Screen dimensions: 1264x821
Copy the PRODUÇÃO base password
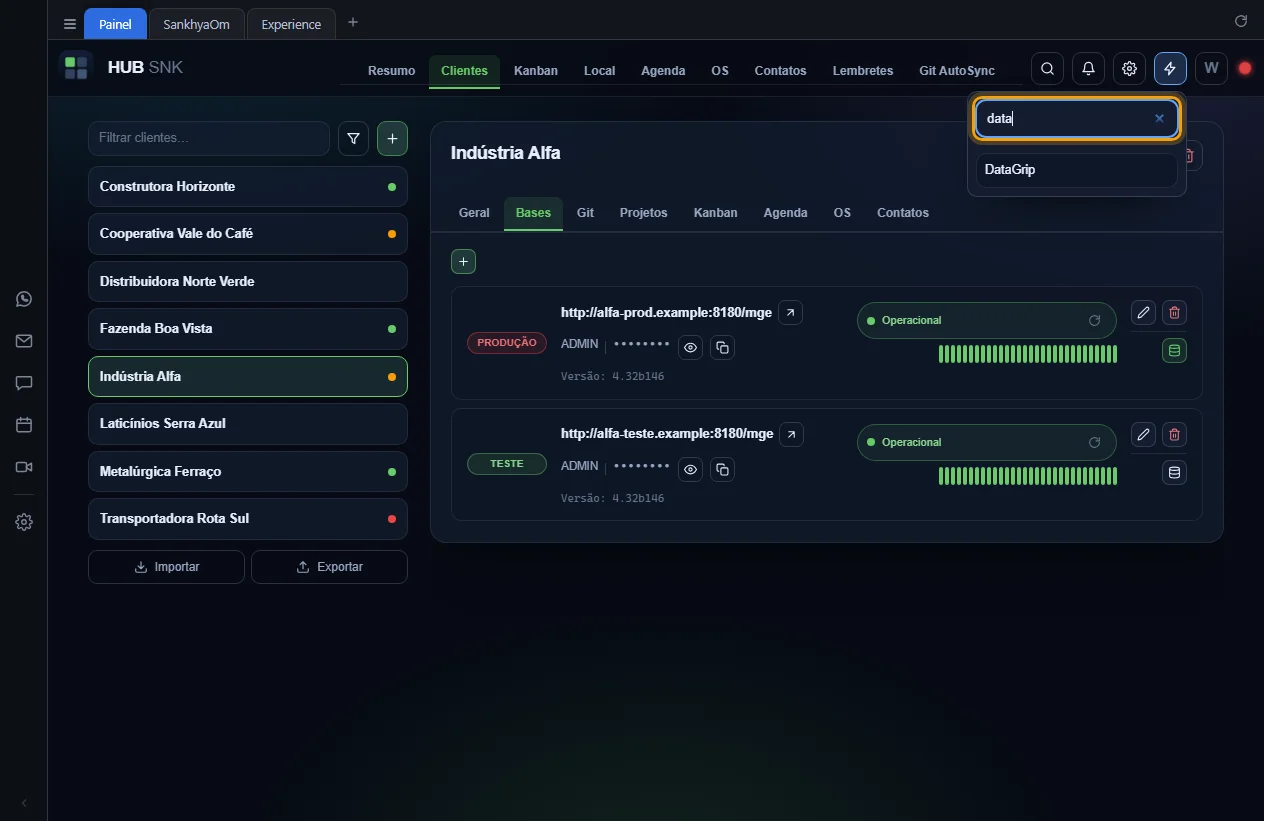[x=722, y=348]
